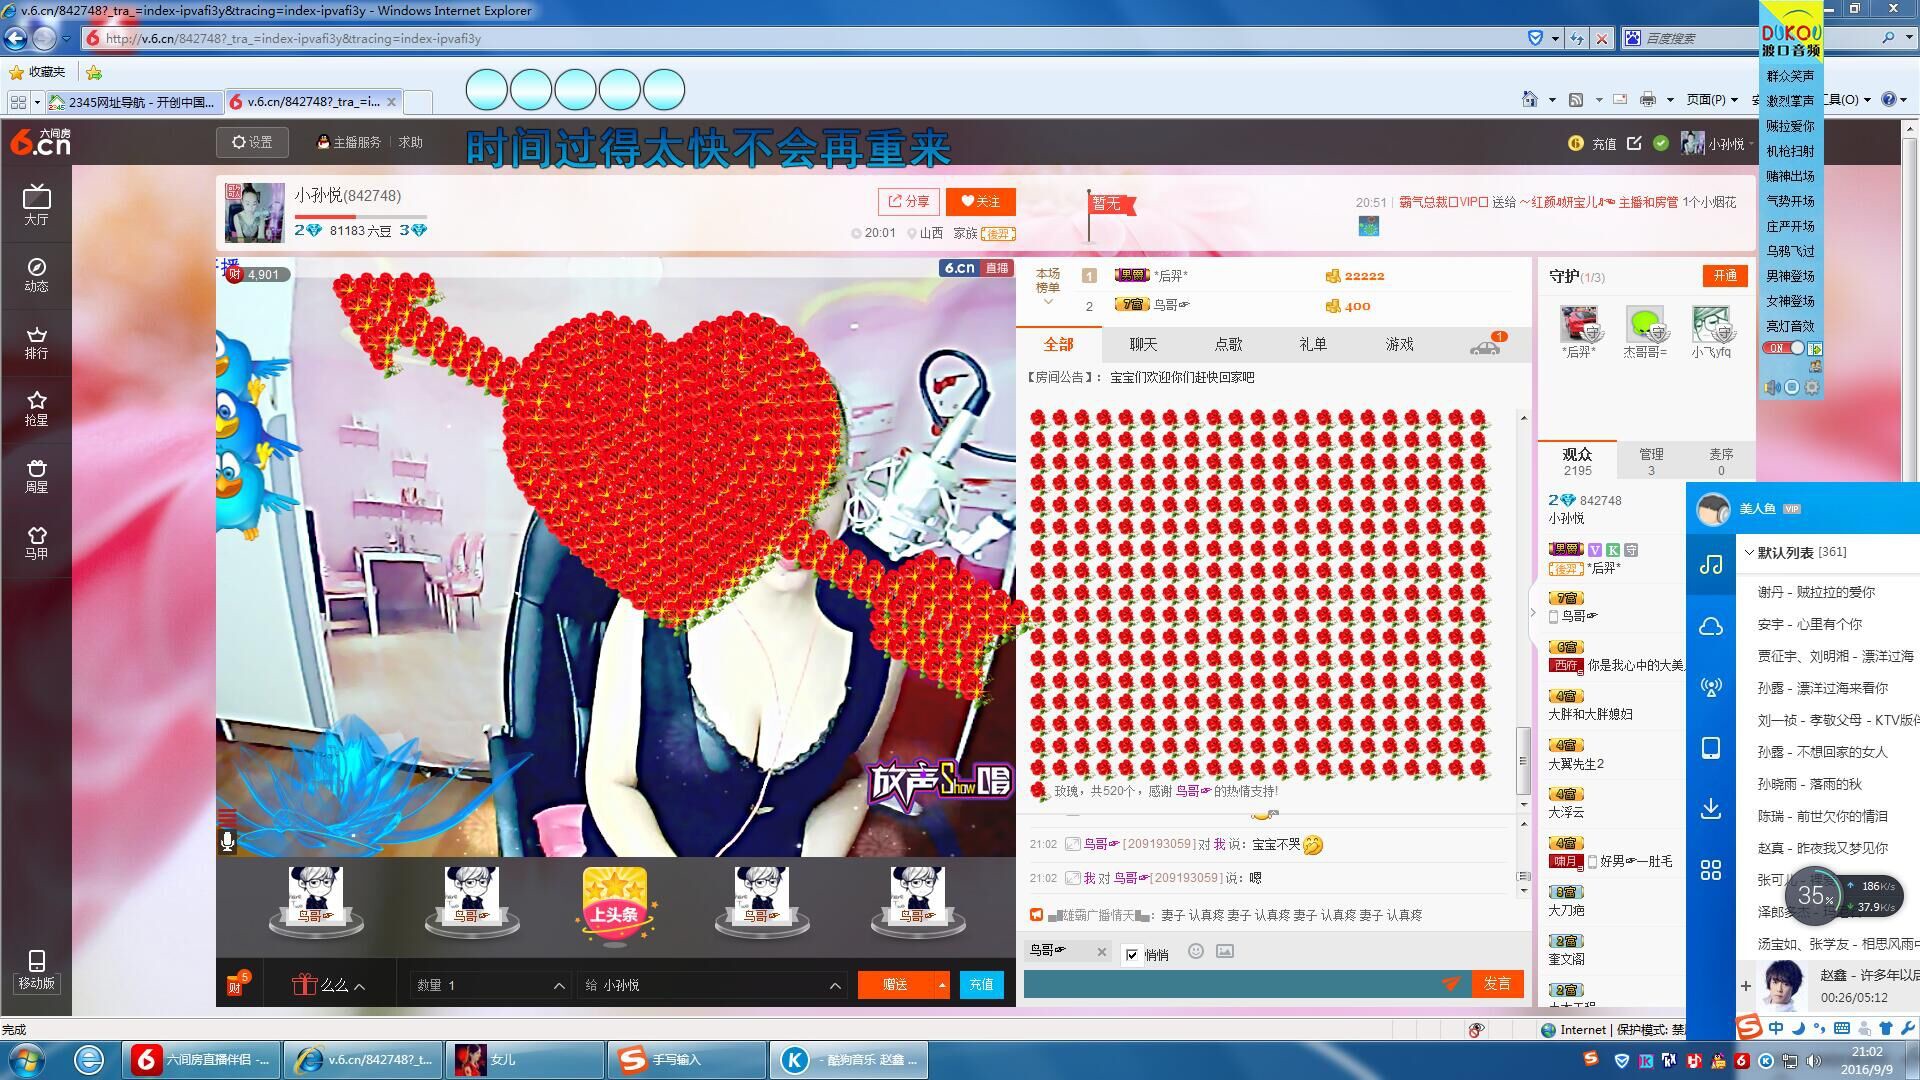Switch to the 管理 tab in audience panel
This screenshot has height=1080, width=1920.
[x=1651, y=461]
